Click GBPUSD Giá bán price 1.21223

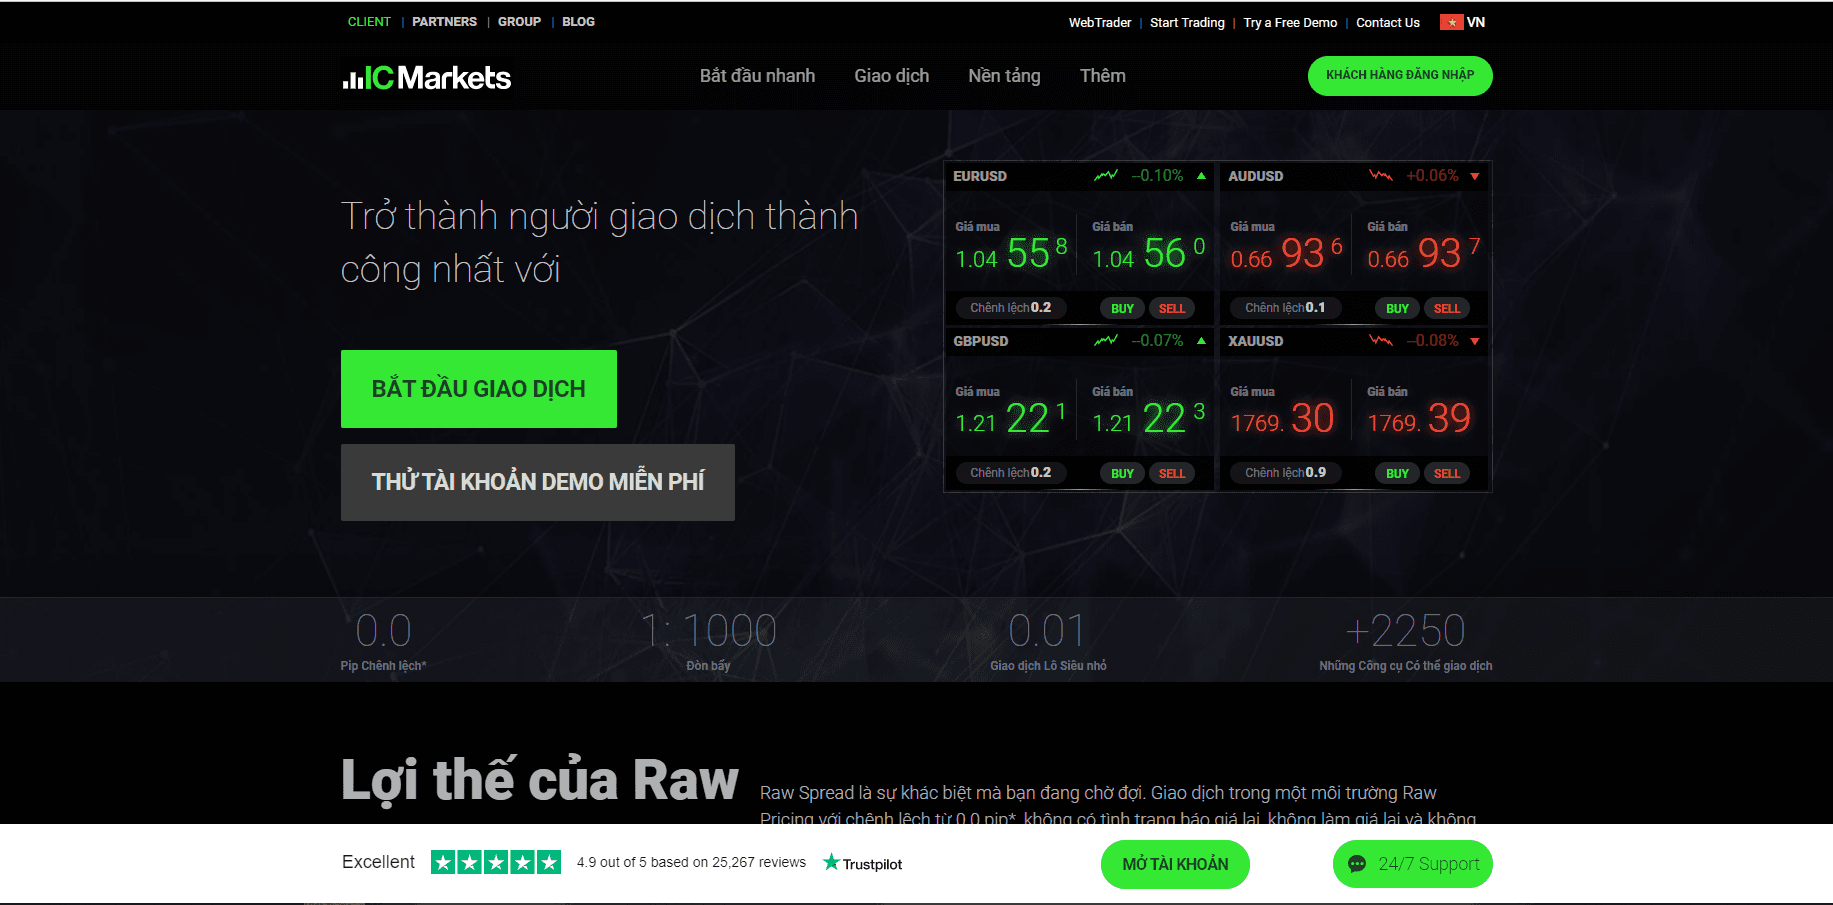click(x=1148, y=419)
